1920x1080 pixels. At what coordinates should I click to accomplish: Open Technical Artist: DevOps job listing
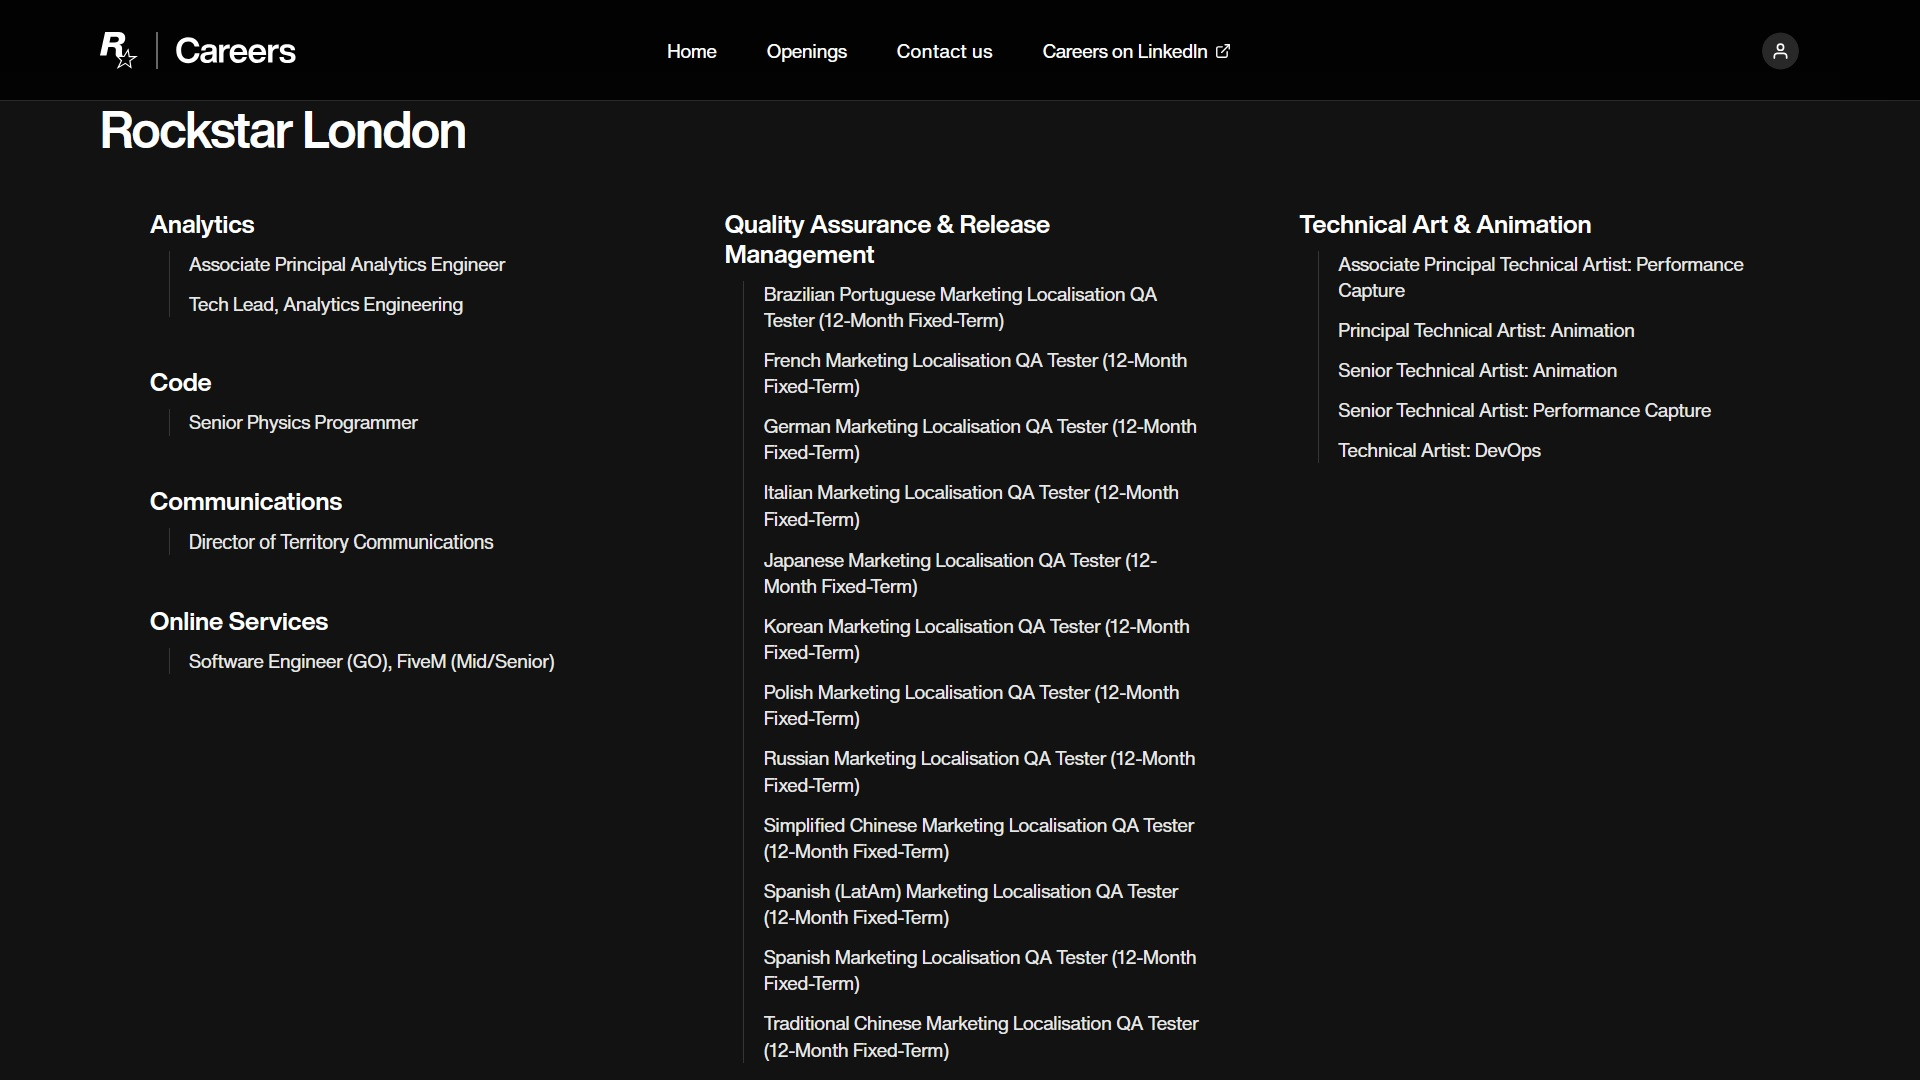tap(1438, 450)
